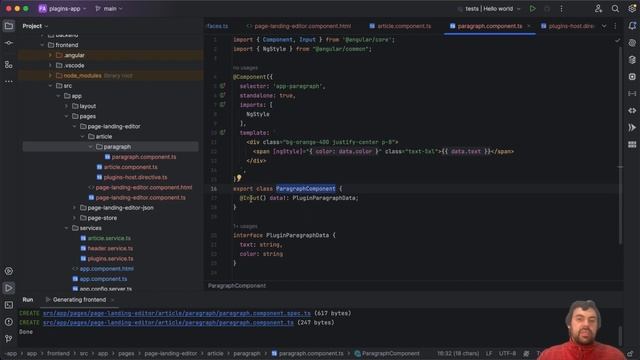Viewport: 640px width, 360px height.
Task: Click UTF-8 encoding in status bar
Action: click(507, 353)
